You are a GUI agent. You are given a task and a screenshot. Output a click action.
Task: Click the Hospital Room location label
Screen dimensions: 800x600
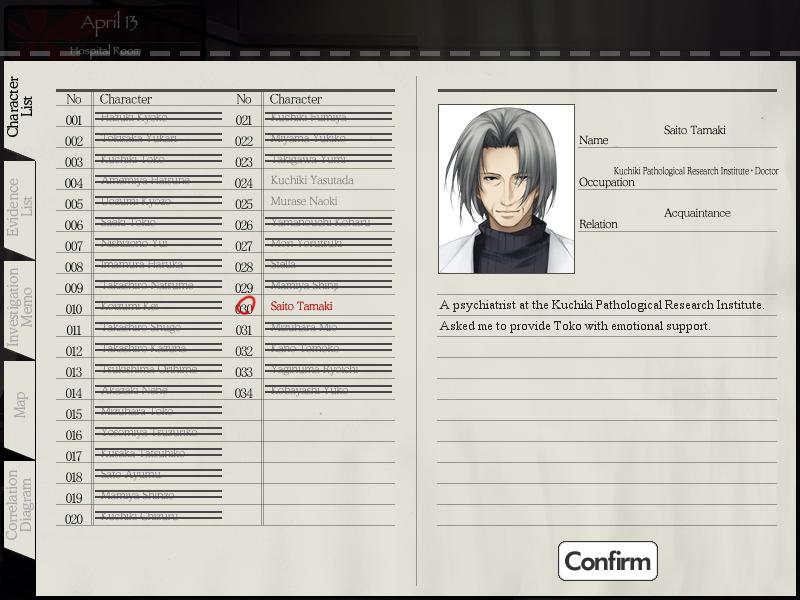coord(105,51)
